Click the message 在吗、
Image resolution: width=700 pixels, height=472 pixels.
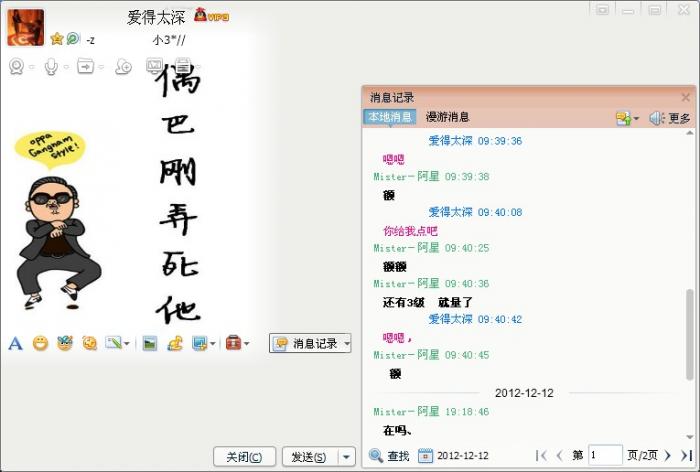[397, 430]
